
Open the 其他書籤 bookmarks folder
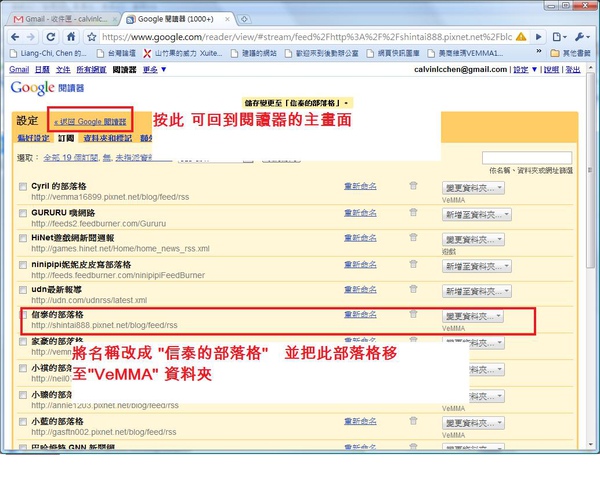pyautogui.click(x=570, y=53)
